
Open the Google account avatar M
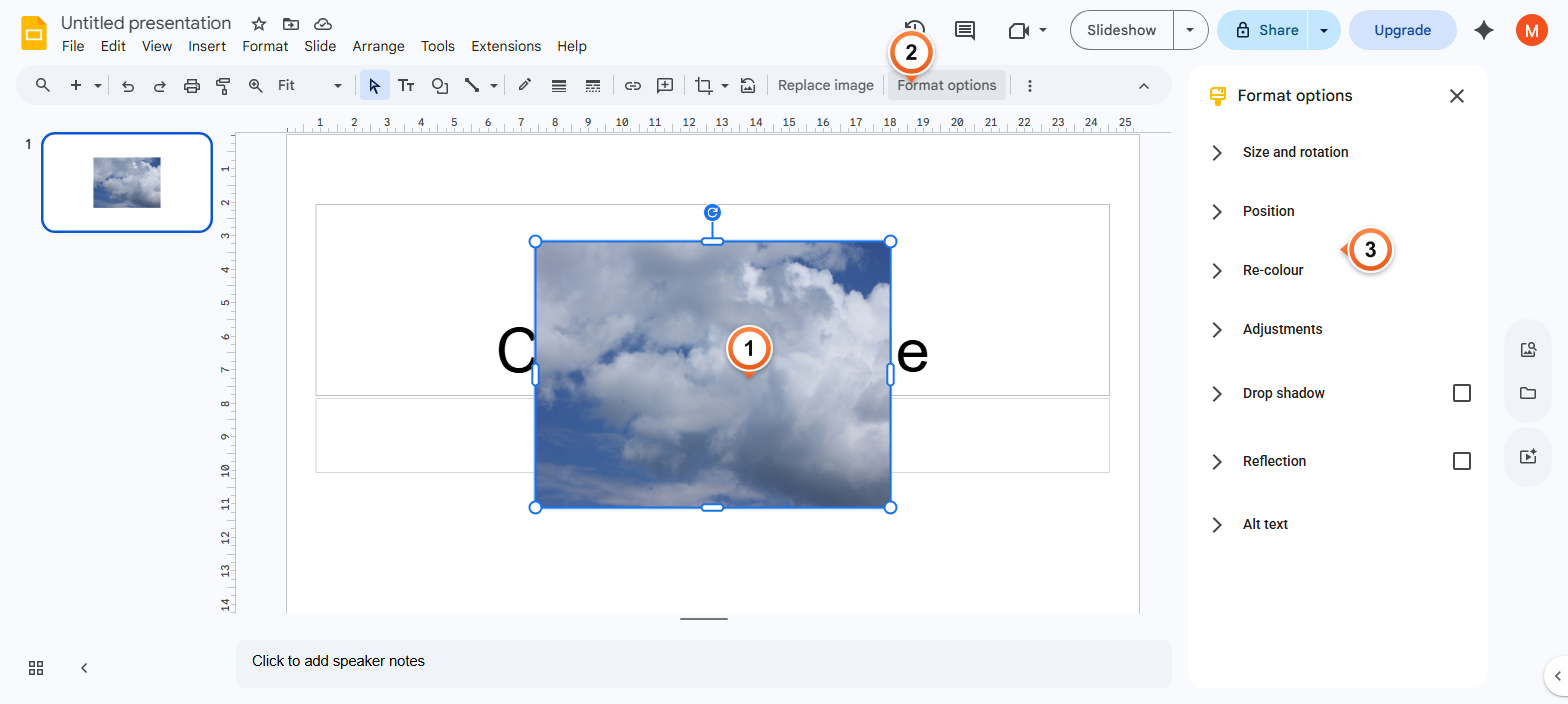pos(1531,30)
